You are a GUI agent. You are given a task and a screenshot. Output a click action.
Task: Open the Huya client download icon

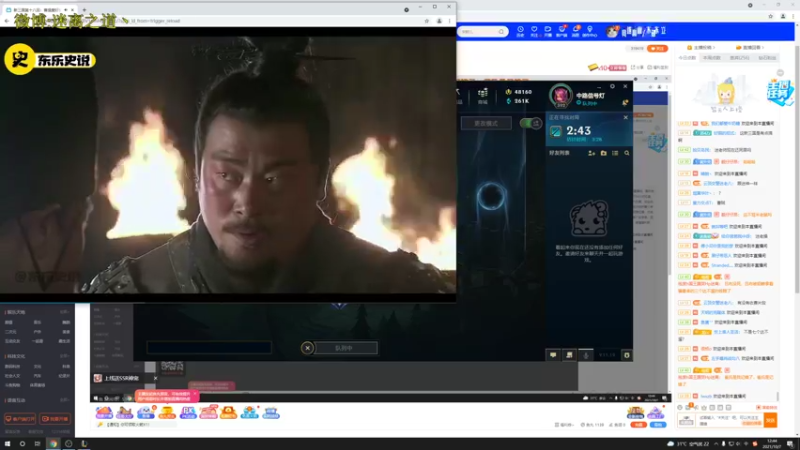point(562,30)
